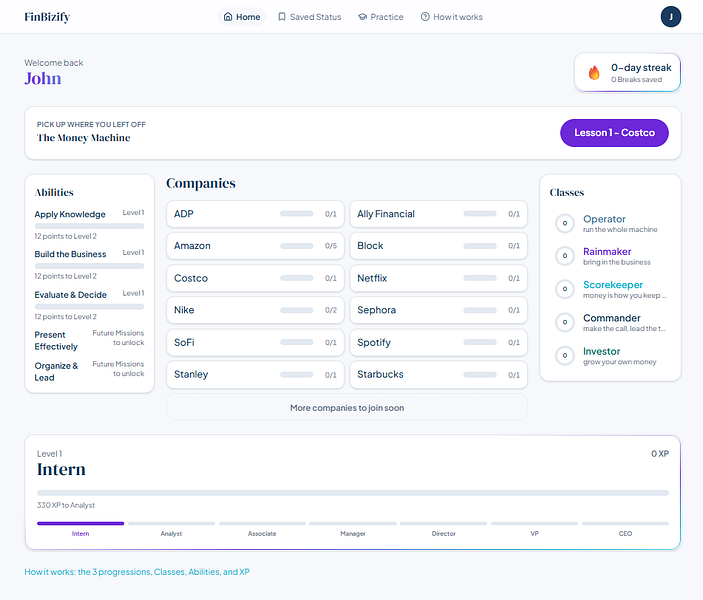This screenshot has height=600, width=703.
Task: Open the ADP company card
Action: (255, 214)
